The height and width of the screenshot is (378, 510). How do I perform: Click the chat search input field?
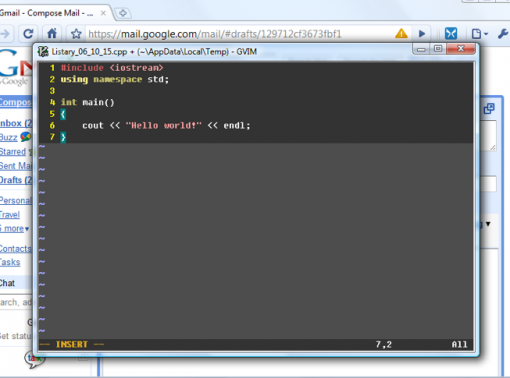[16, 302]
